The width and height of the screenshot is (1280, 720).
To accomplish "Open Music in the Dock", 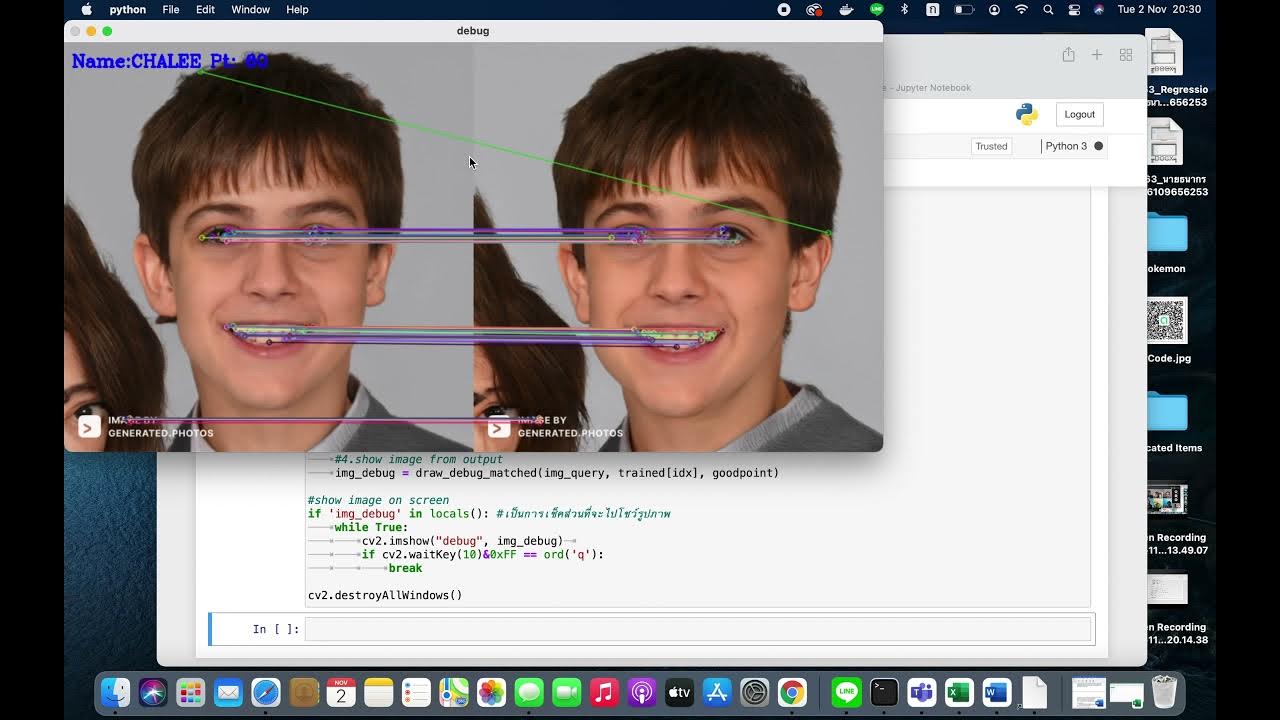I will click(x=604, y=692).
